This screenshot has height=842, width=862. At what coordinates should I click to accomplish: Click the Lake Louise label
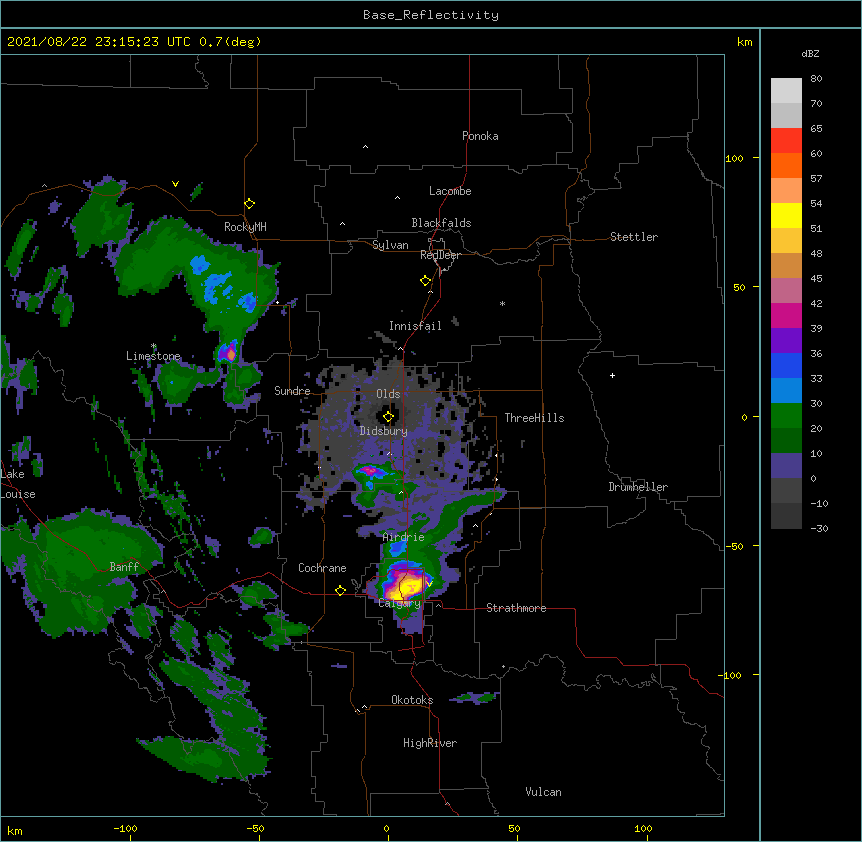16,484
